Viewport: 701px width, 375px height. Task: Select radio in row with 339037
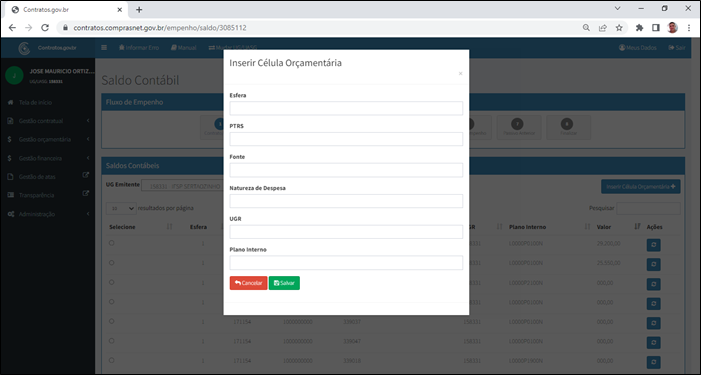[x=111, y=321]
